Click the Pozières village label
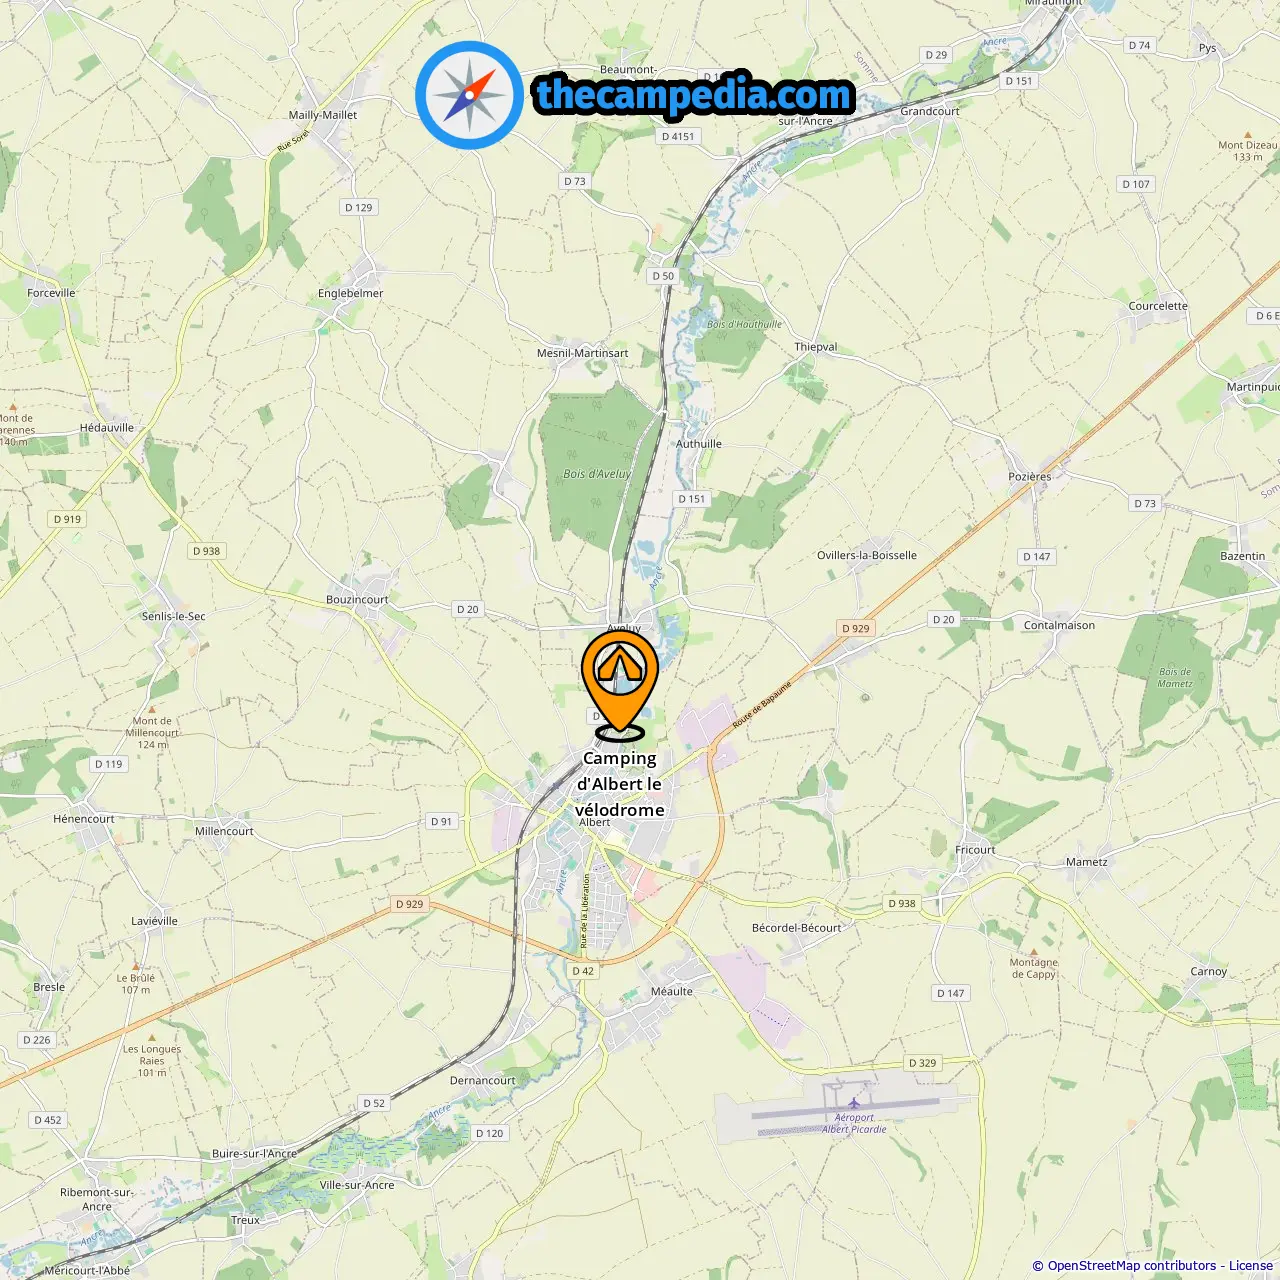1280x1280 pixels. tap(1030, 476)
